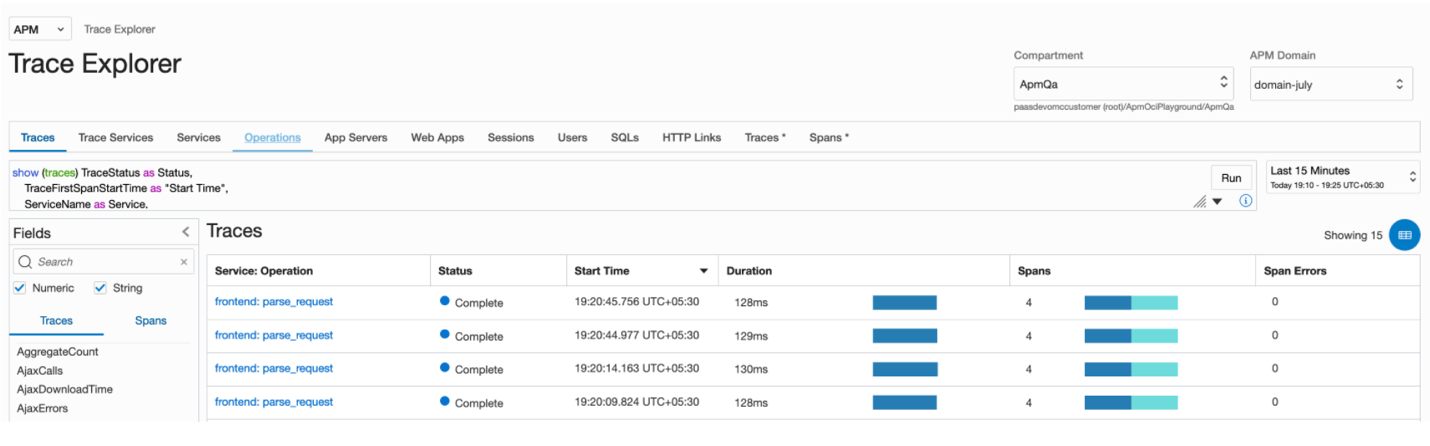Switch to the Trace Services tab
Image resolution: width=1430 pixels, height=446 pixels.
click(x=116, y=137)
